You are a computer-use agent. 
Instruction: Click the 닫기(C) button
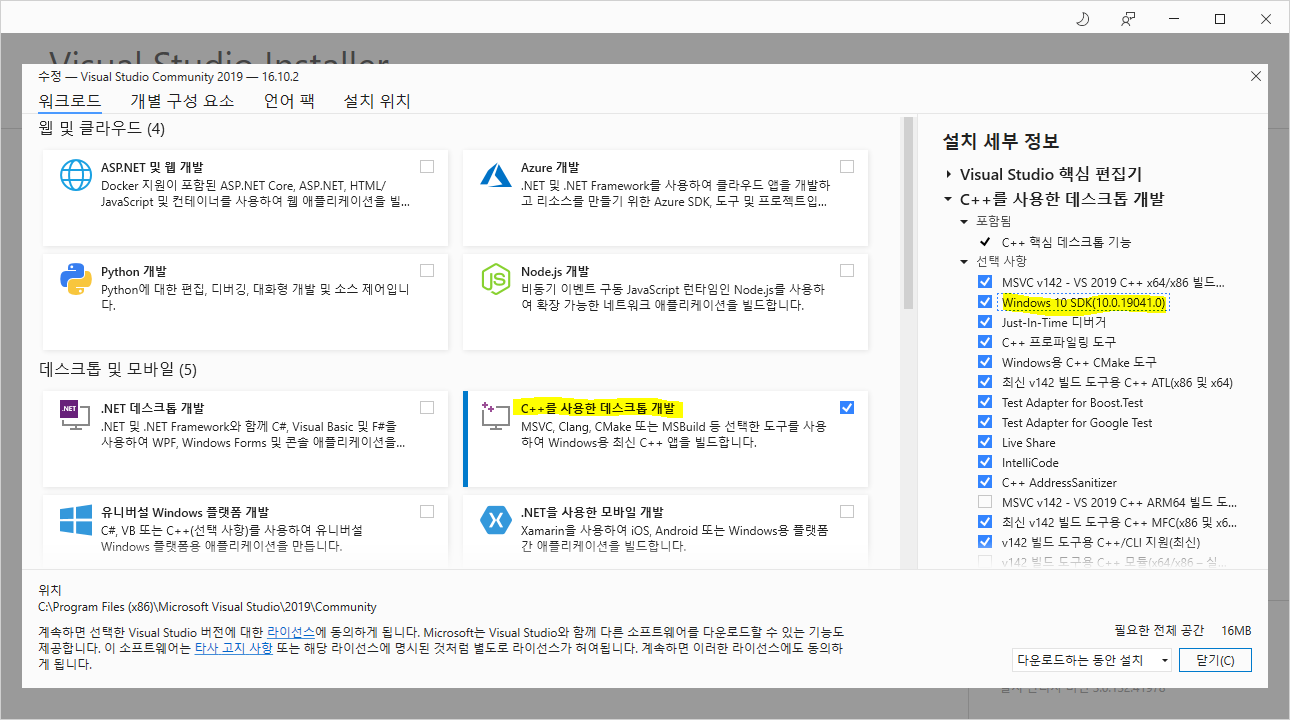1215,660
